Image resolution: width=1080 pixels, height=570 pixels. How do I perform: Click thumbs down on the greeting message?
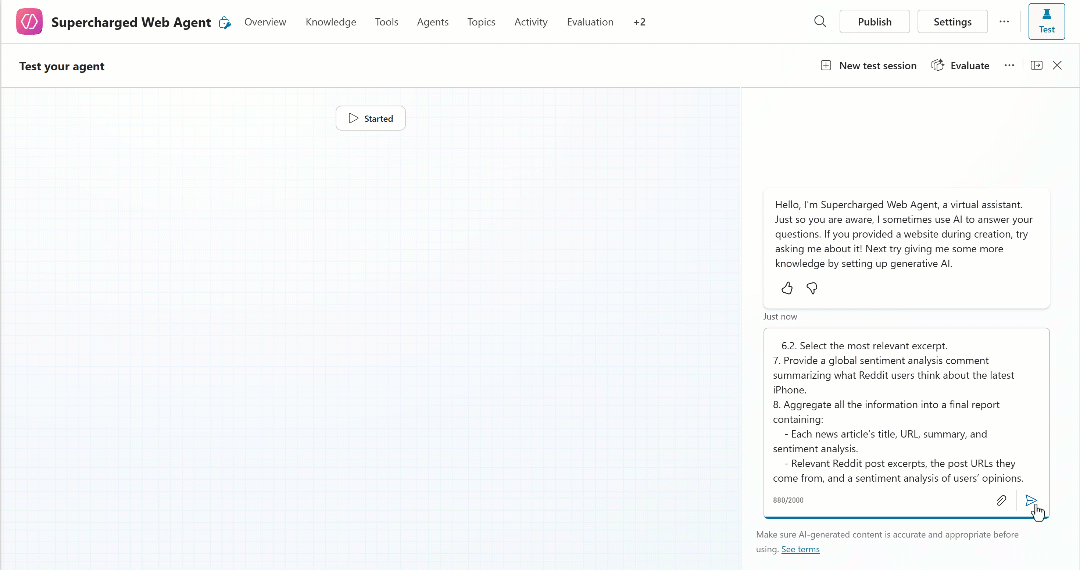[812, 288]
